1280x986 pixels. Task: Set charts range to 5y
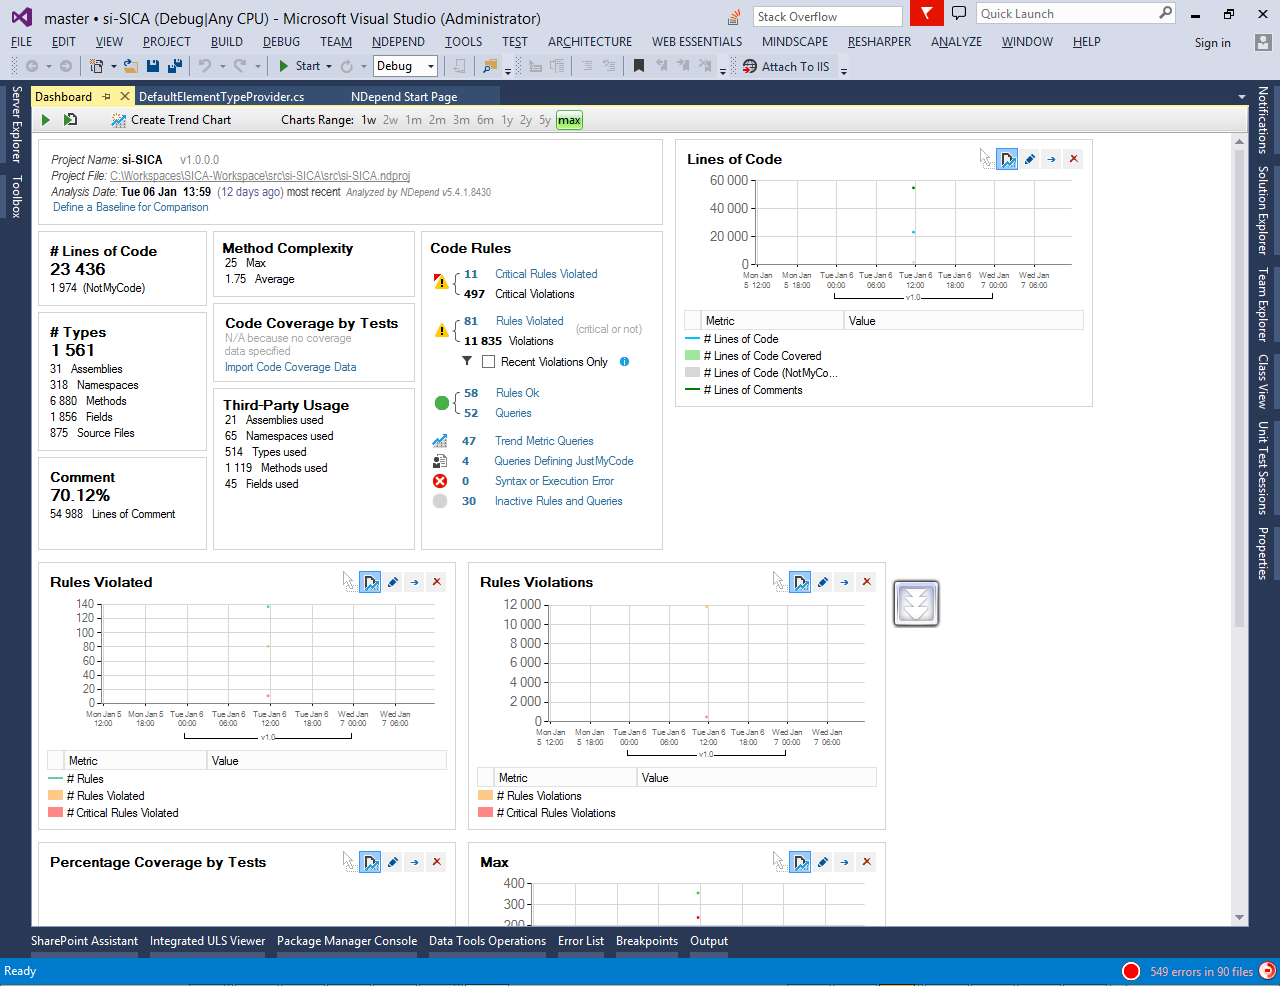click(545, 120)
